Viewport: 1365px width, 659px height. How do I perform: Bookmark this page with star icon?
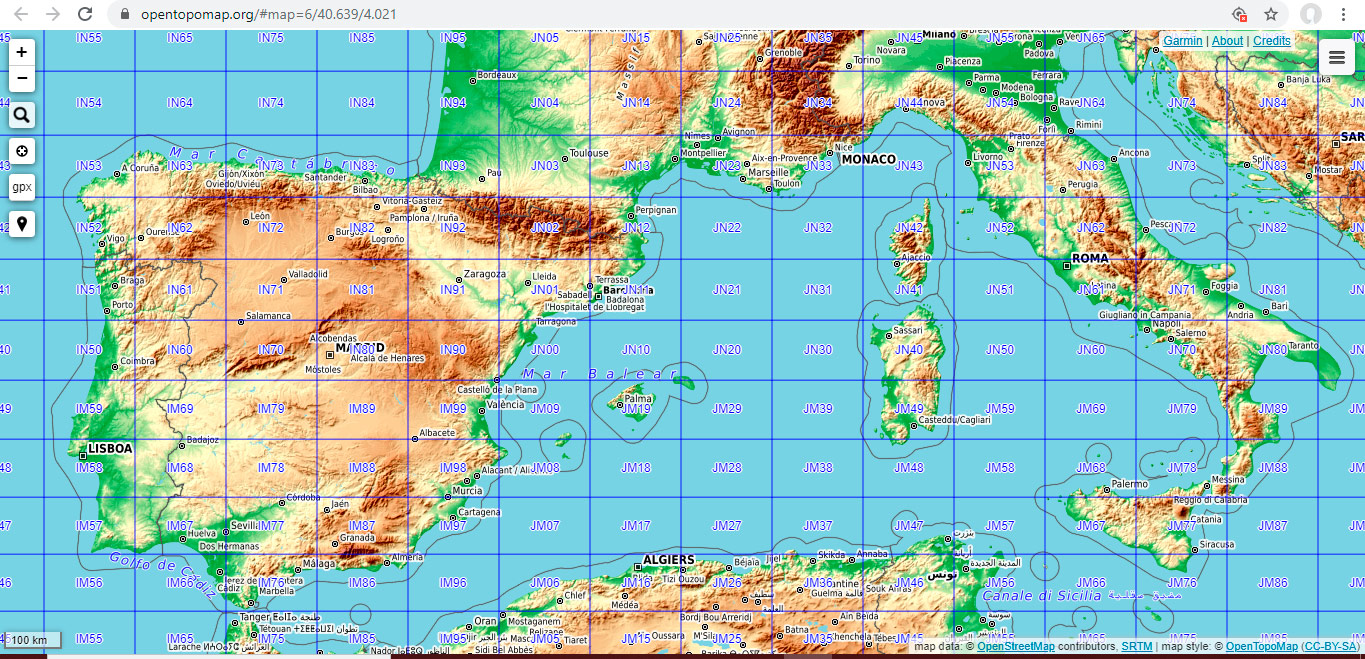[x=1271, y=14]
